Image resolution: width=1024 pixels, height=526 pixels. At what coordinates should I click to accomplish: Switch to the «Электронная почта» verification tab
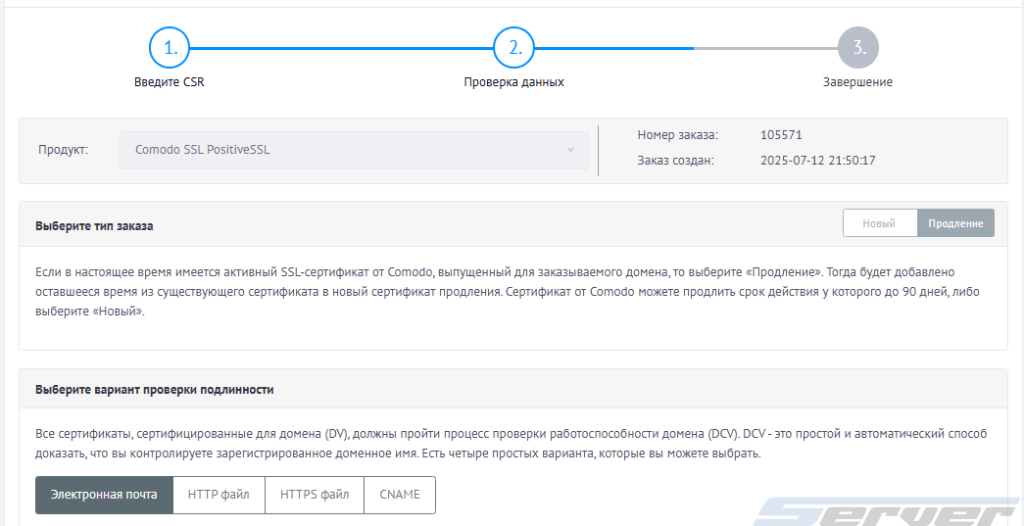click(104, 494)
